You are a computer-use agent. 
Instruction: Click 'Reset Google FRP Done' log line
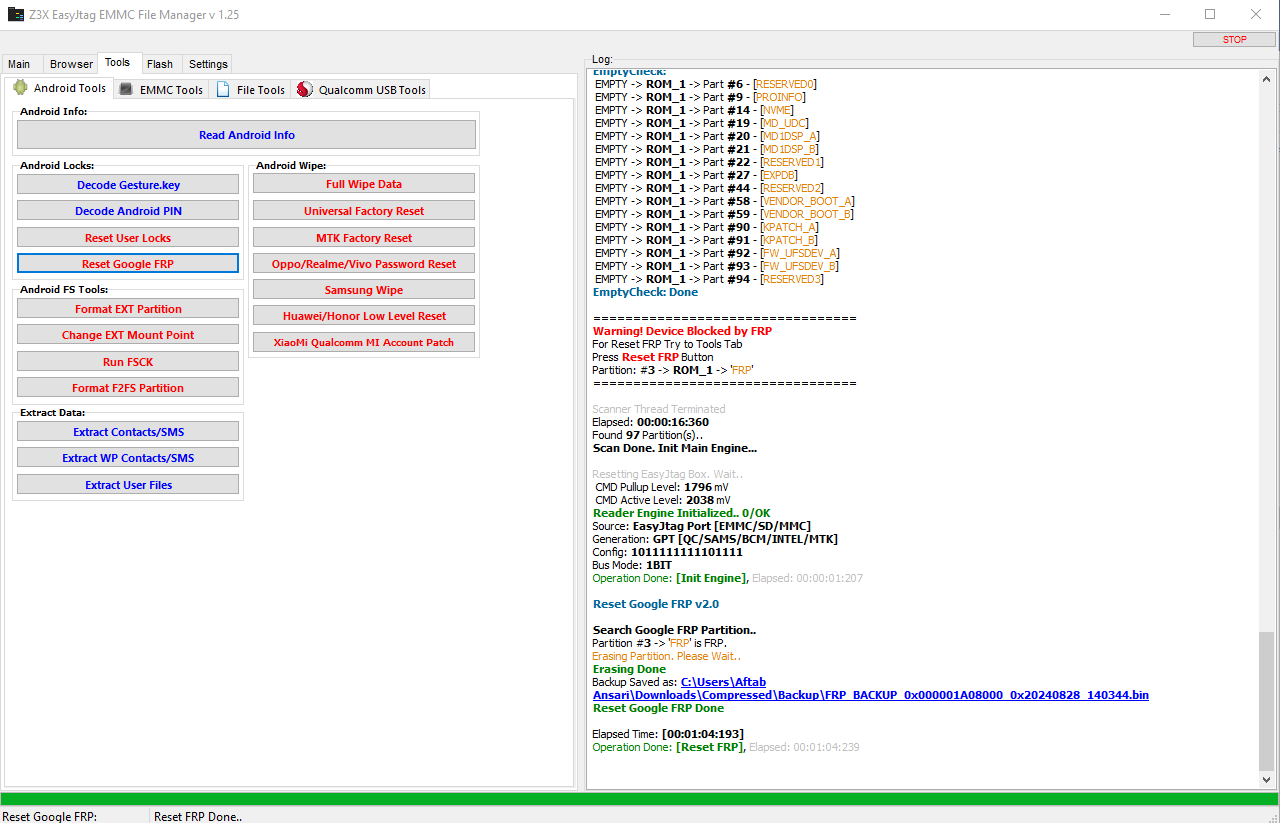pos(658,708)
